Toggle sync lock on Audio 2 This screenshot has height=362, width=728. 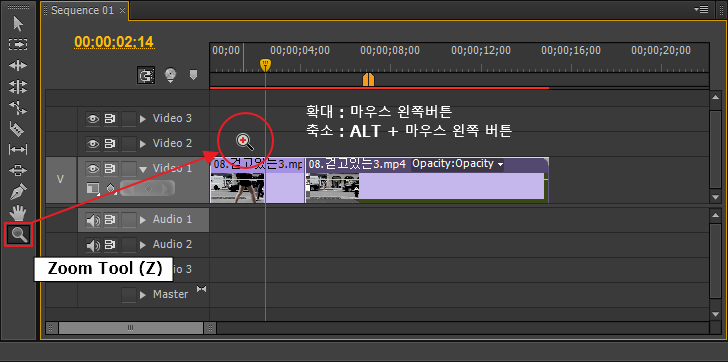coord(110,245)
